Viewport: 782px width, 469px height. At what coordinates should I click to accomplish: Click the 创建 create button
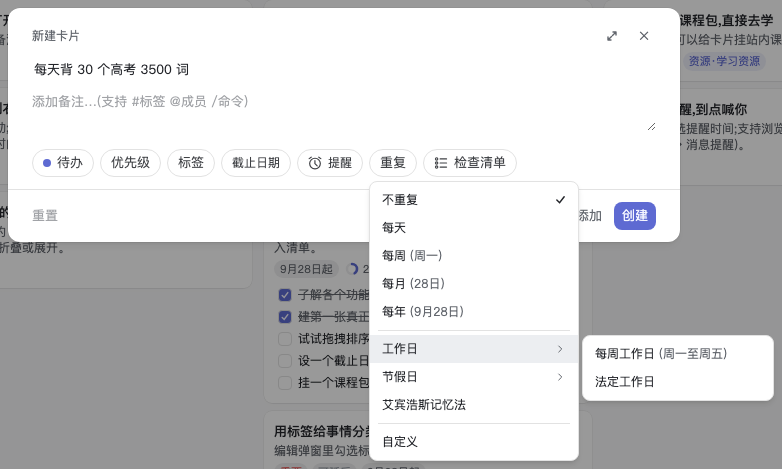click(634, 216)
